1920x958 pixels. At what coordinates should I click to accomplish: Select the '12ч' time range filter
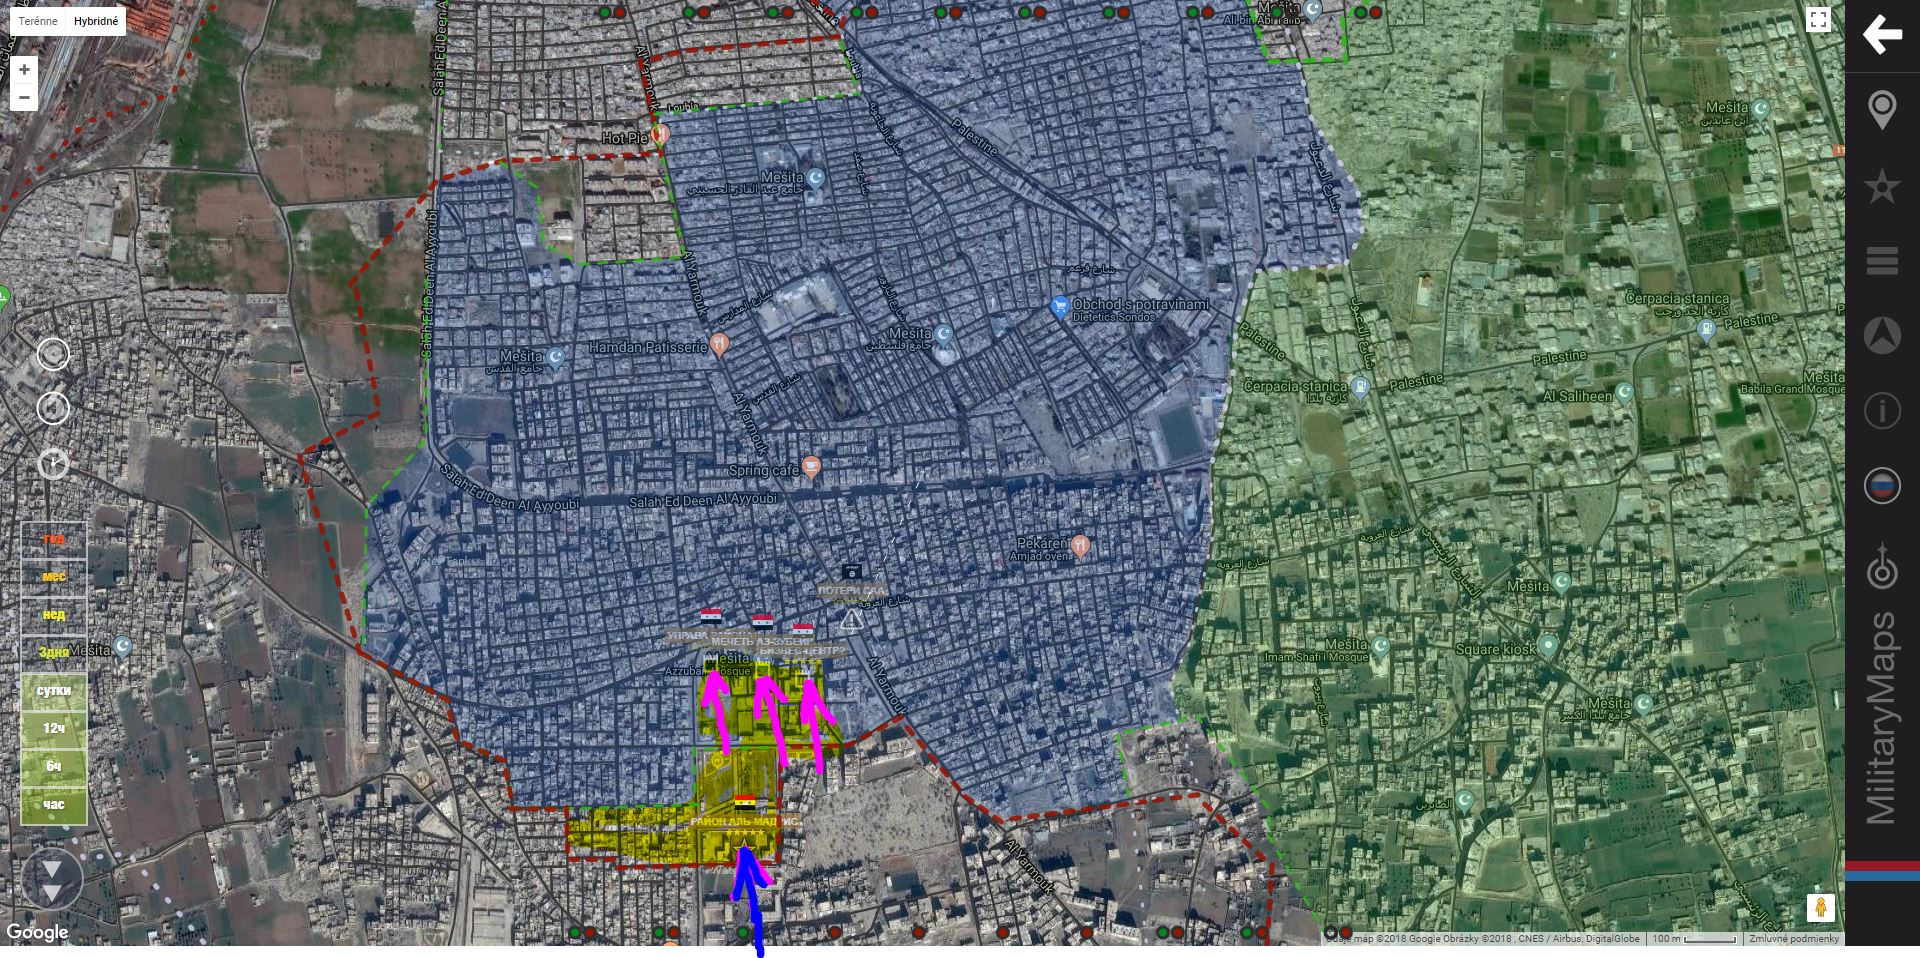tap(54, 729)
